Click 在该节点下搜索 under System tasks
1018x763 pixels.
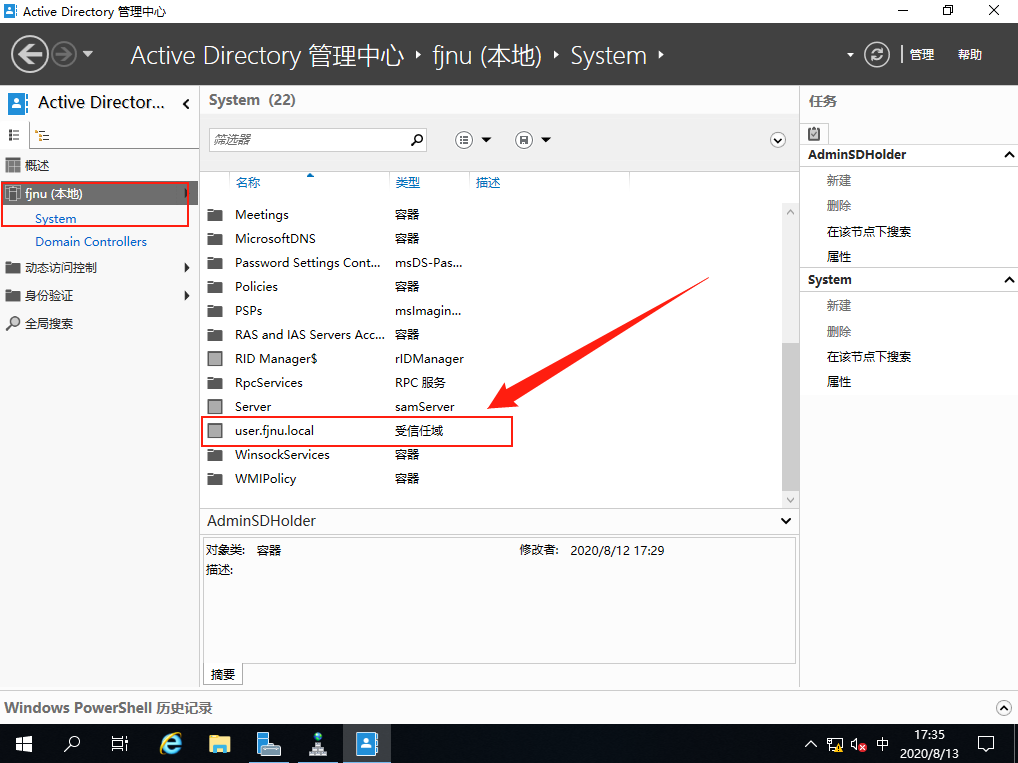869,356
